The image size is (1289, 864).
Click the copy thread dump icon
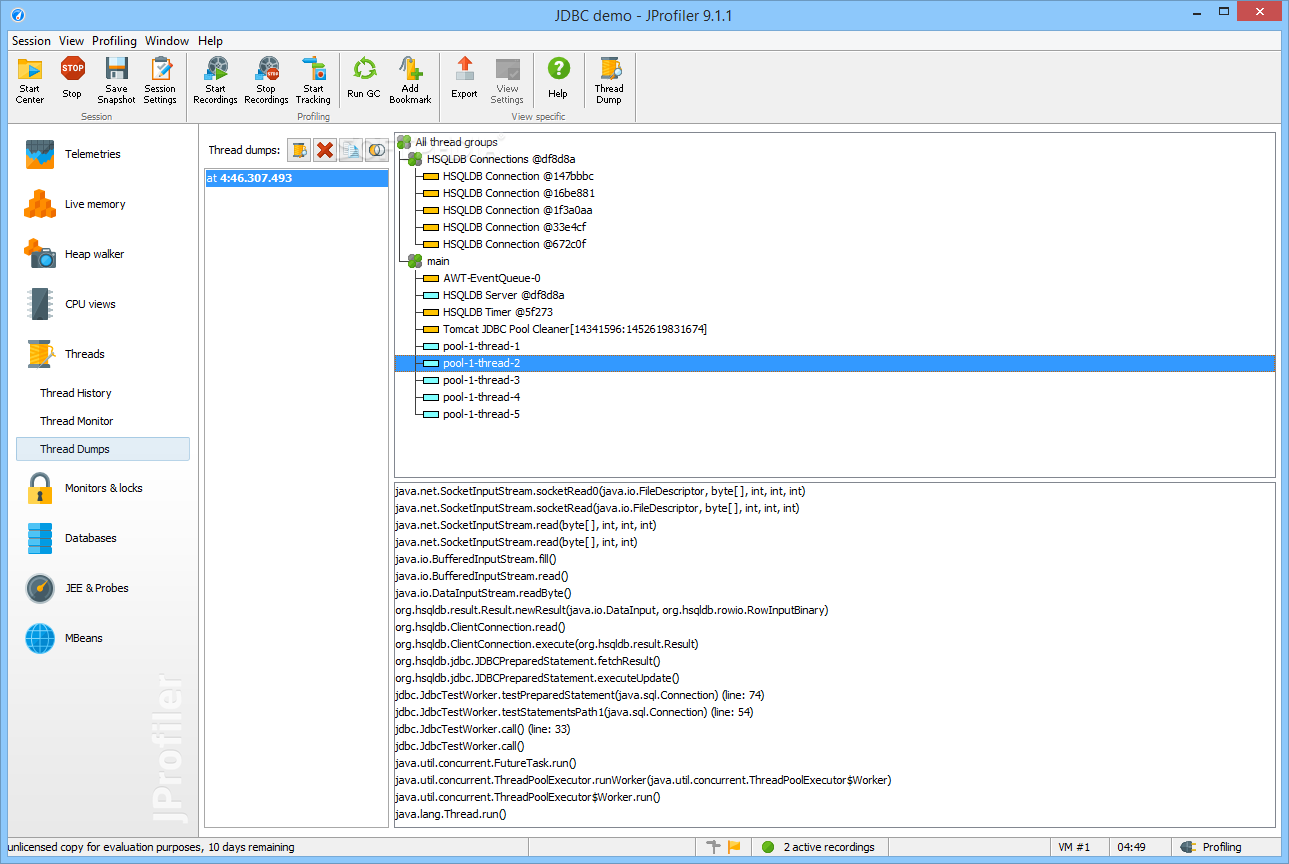[x=351, y=150]
